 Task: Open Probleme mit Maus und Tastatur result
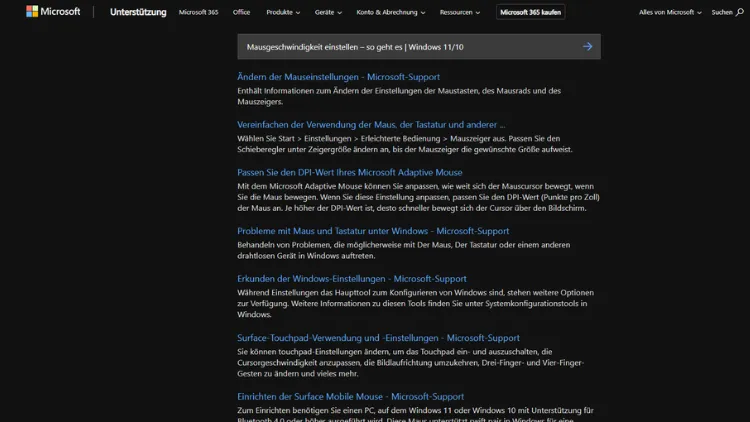[x=373, y=231]
